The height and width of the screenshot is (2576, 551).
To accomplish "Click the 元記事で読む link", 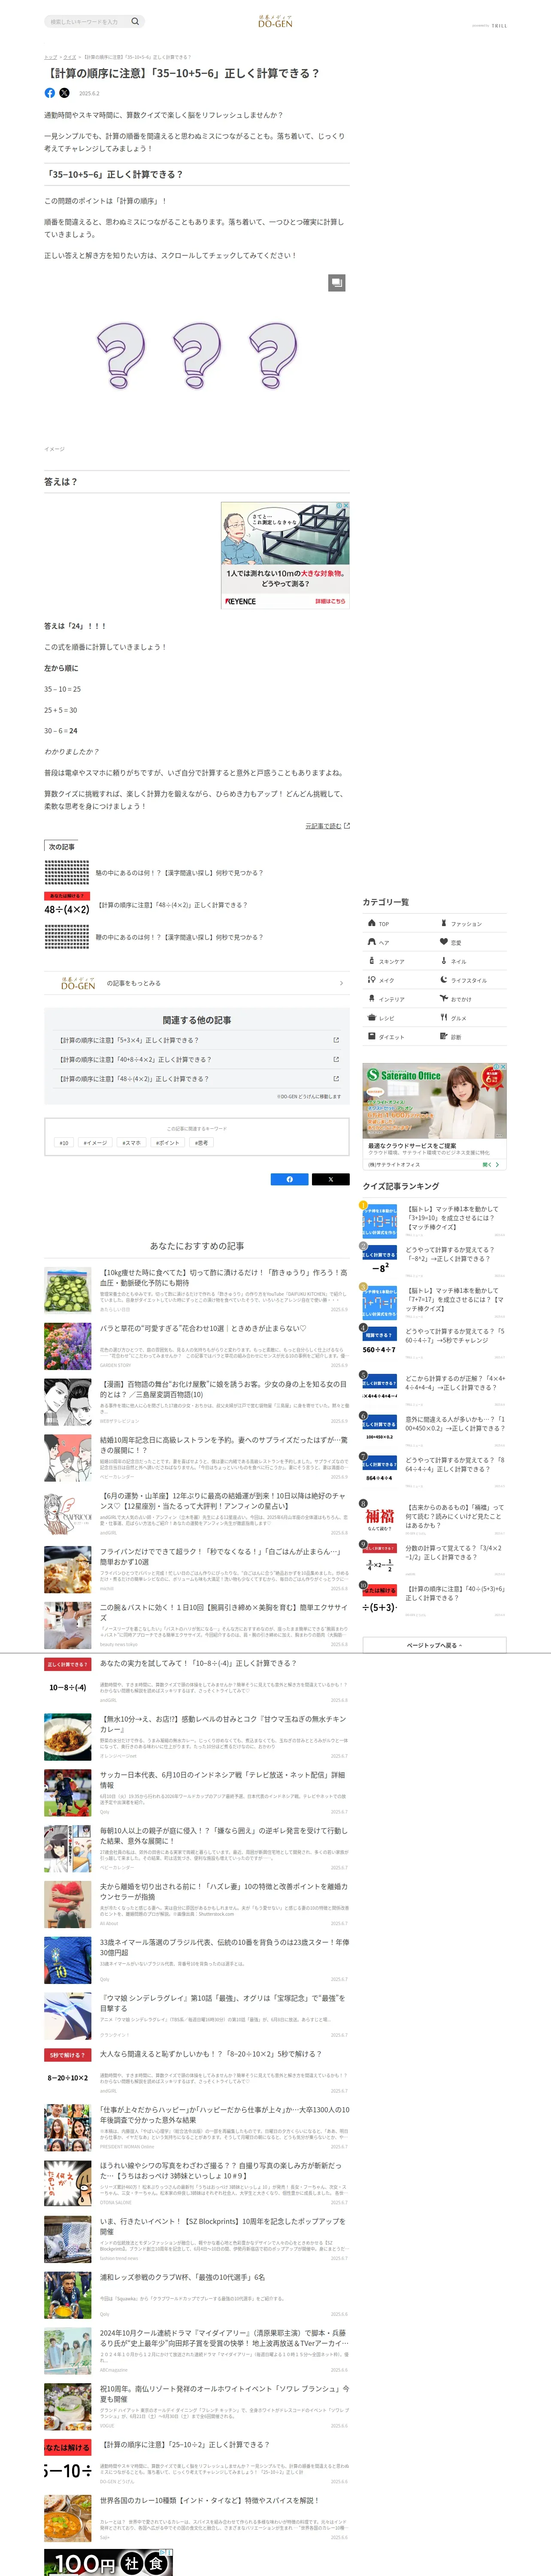I will click(x=327, y=826).
